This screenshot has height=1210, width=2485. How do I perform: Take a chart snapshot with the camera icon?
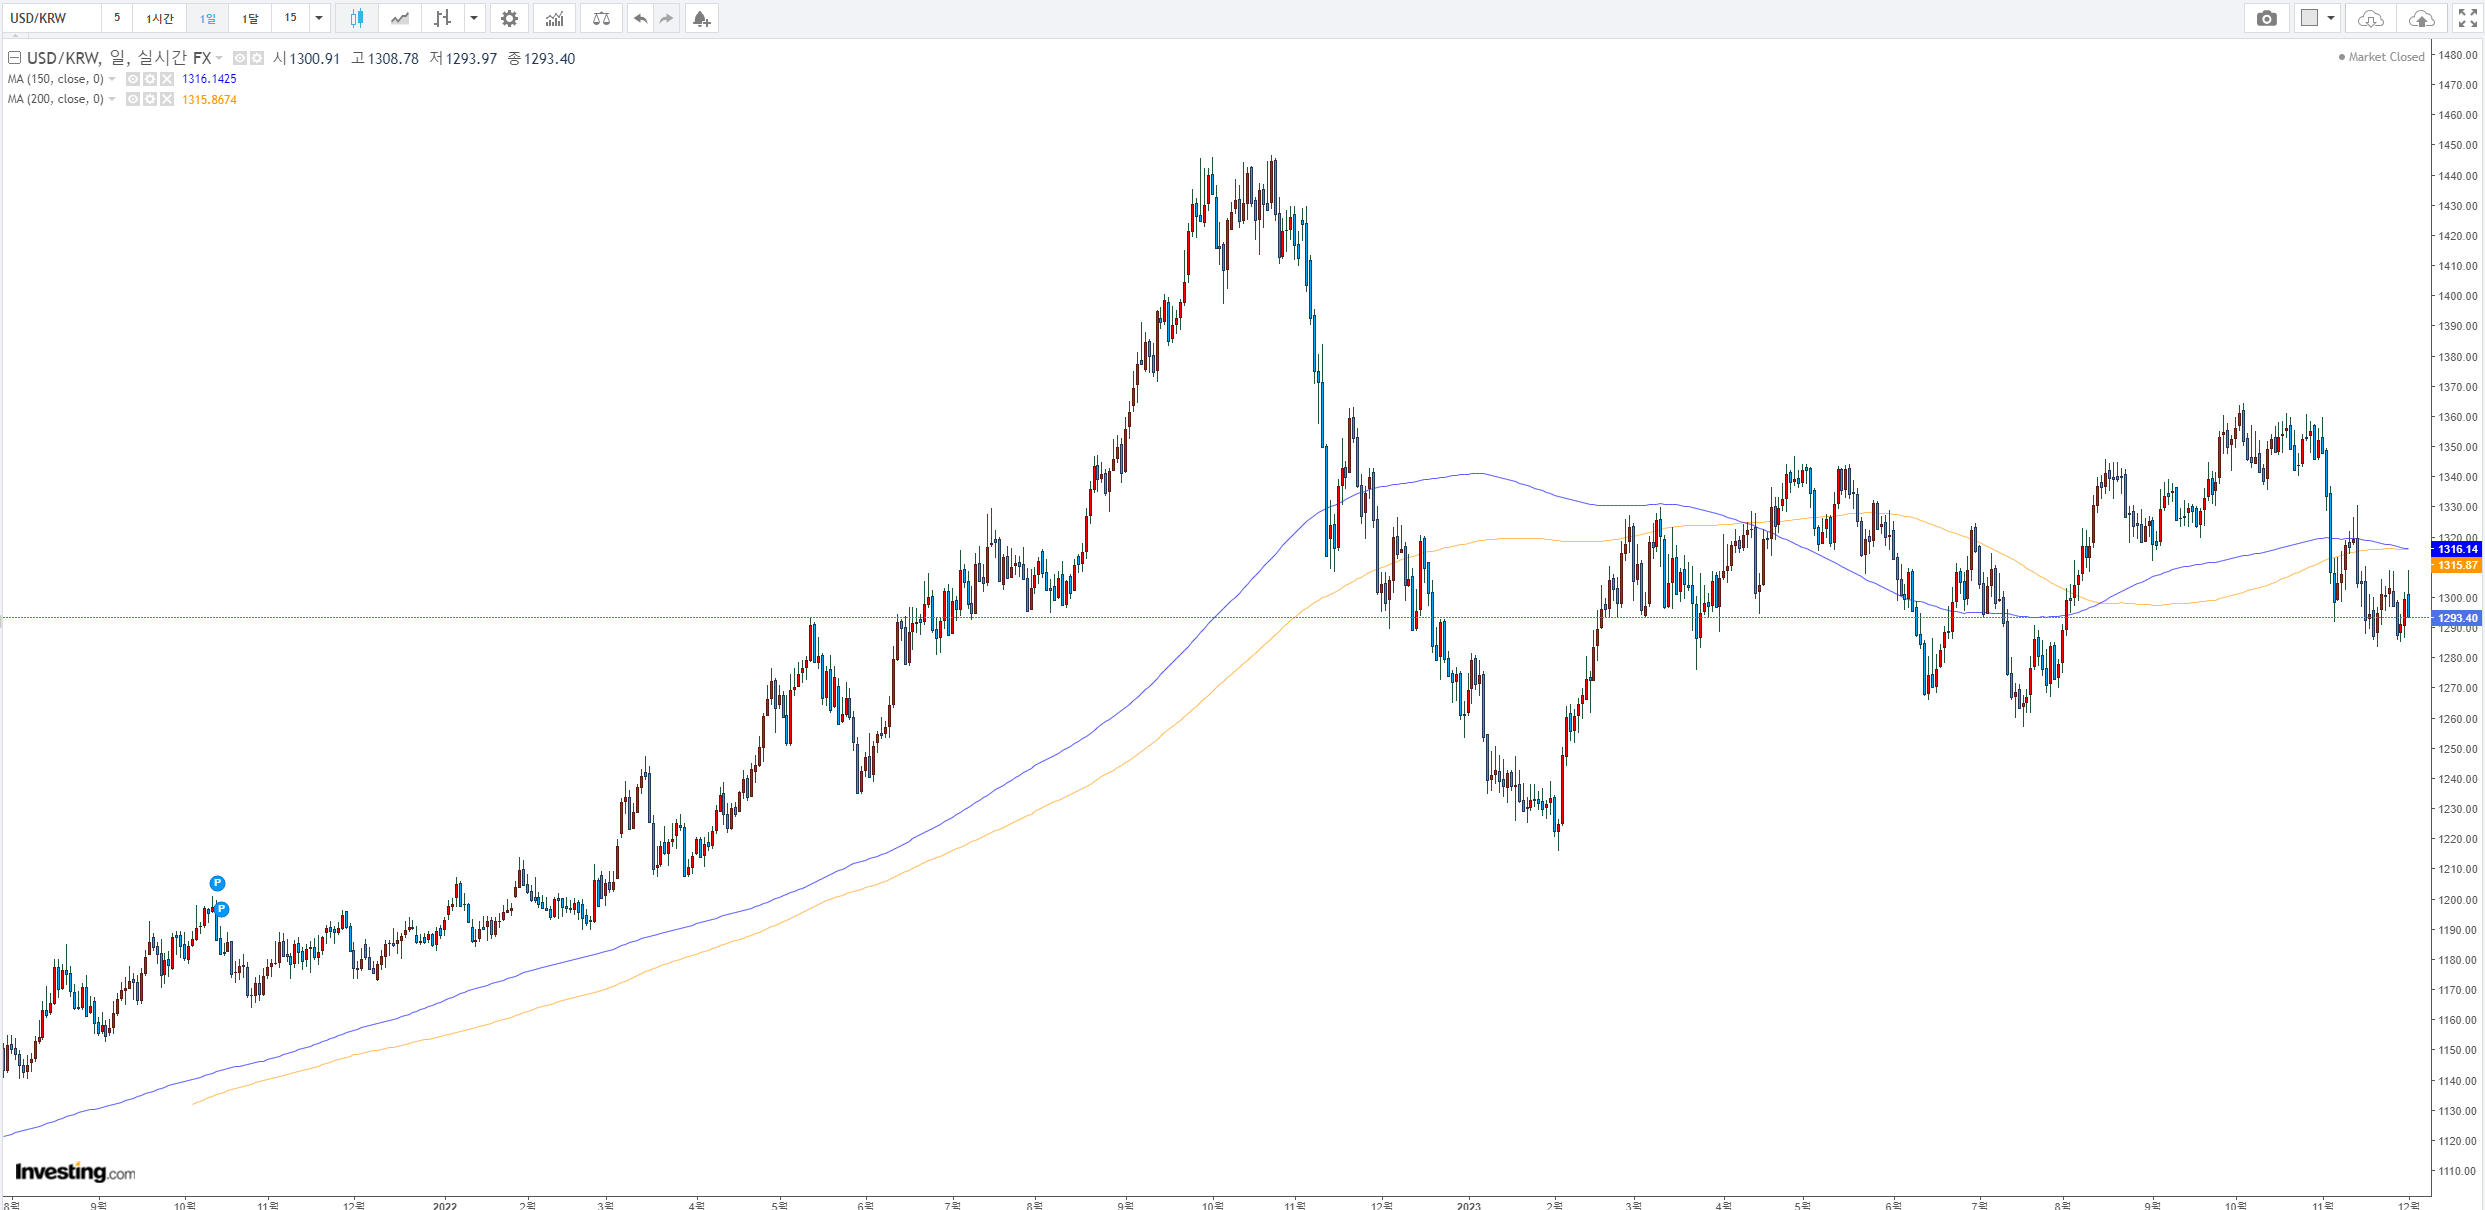(2266, 18)
